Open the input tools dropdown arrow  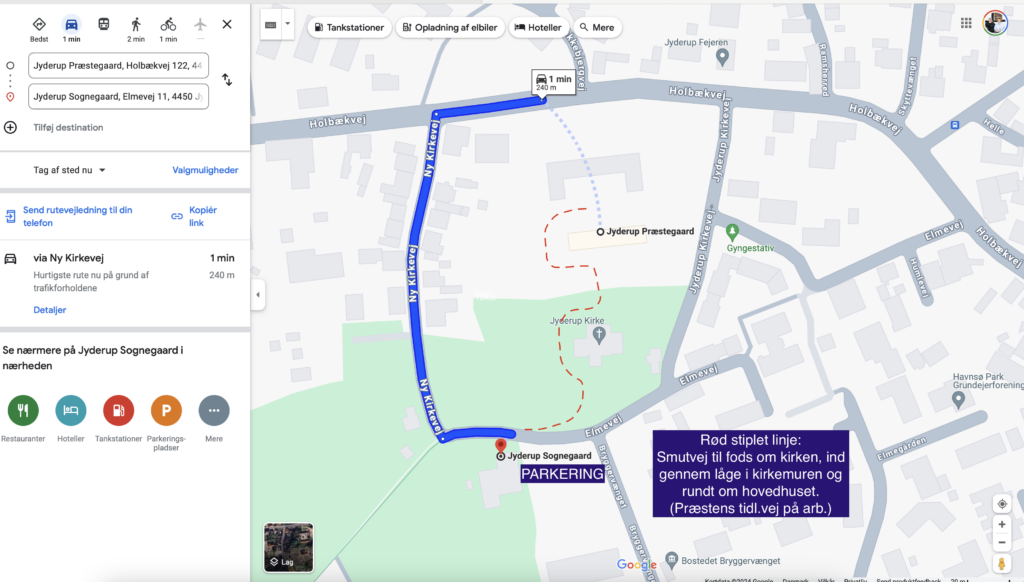click(x=287, y=24)
